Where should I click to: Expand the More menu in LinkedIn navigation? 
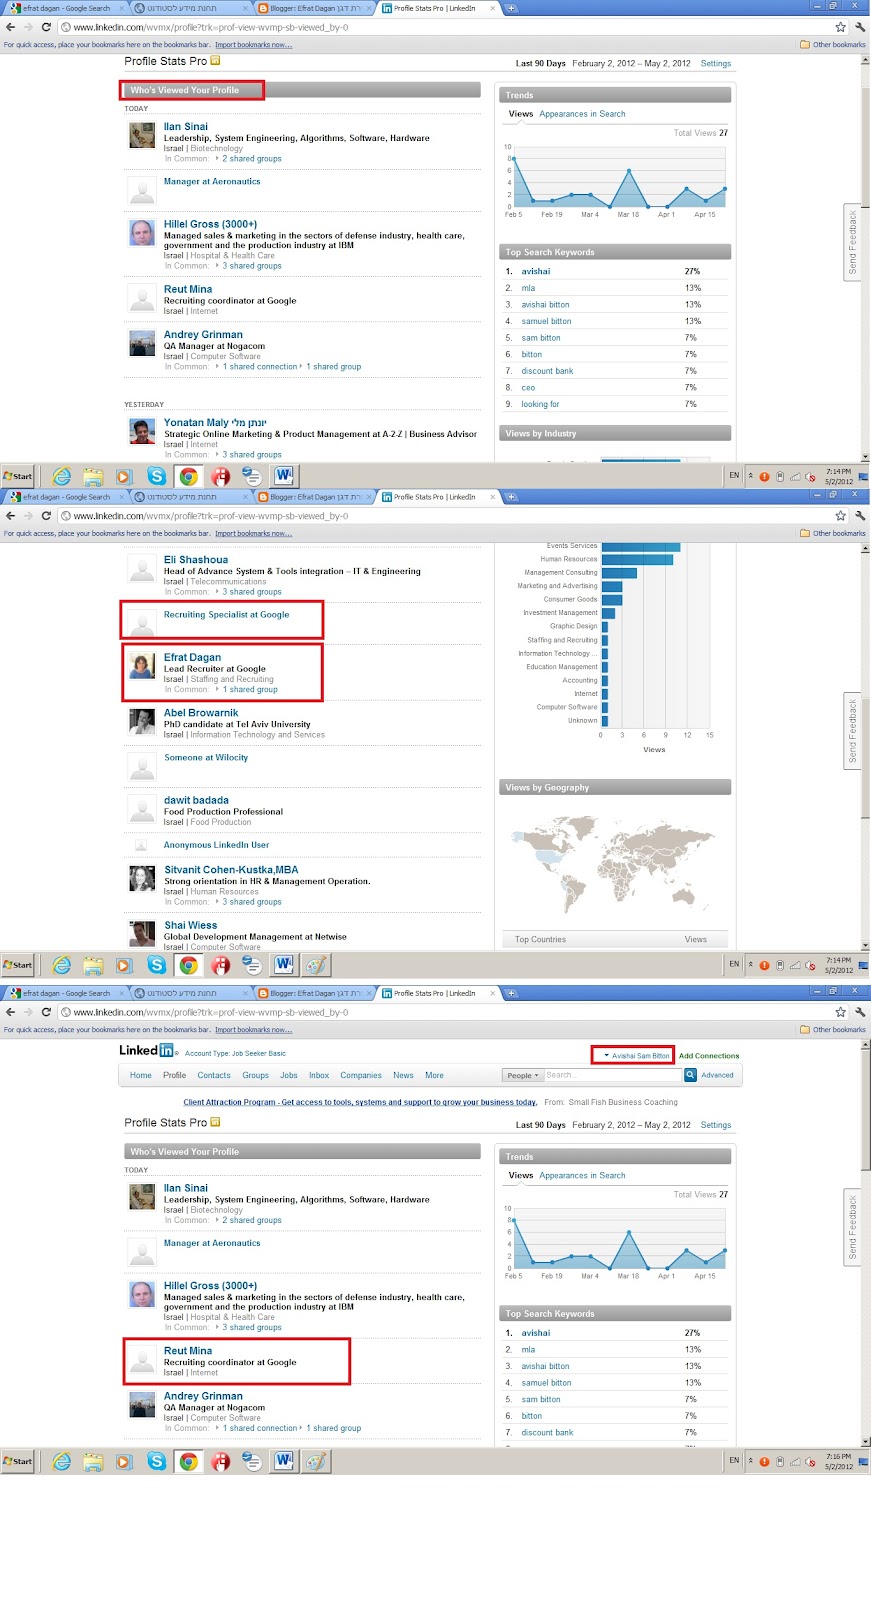(434, 1075)
